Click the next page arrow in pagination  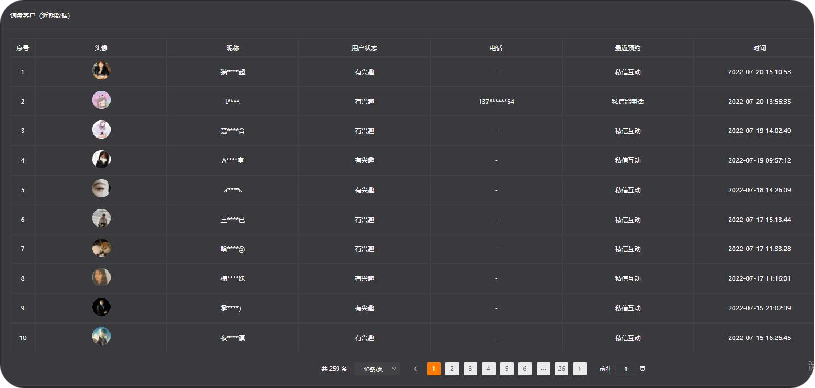point(580,369)
